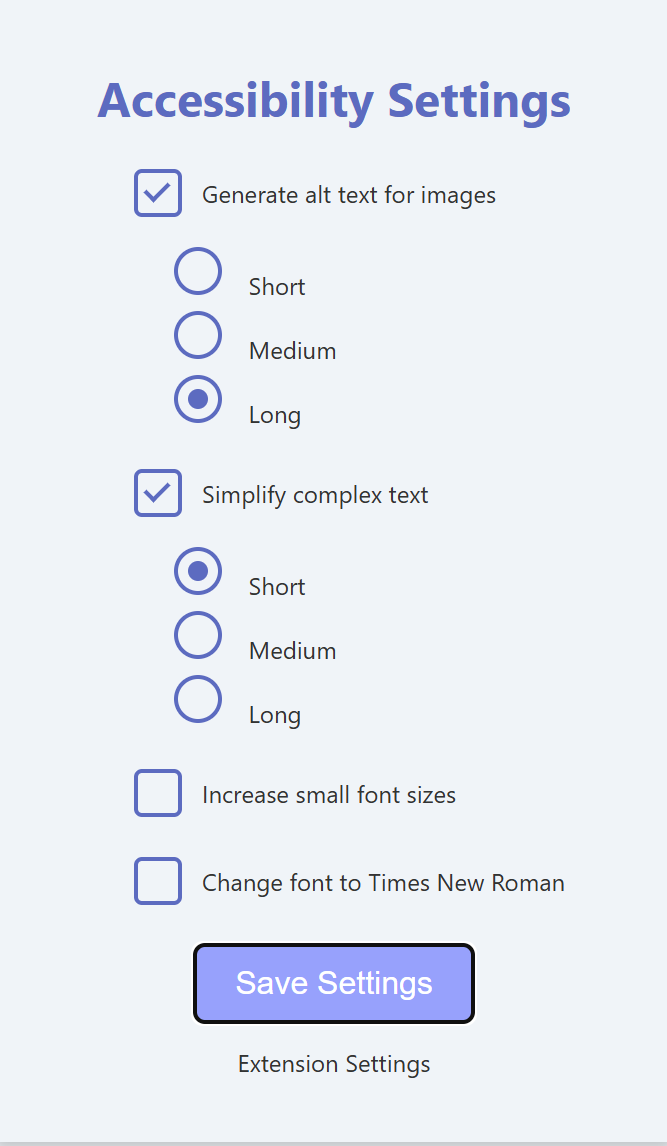Click the "Simplify complex text" label text

pos(316,496)
